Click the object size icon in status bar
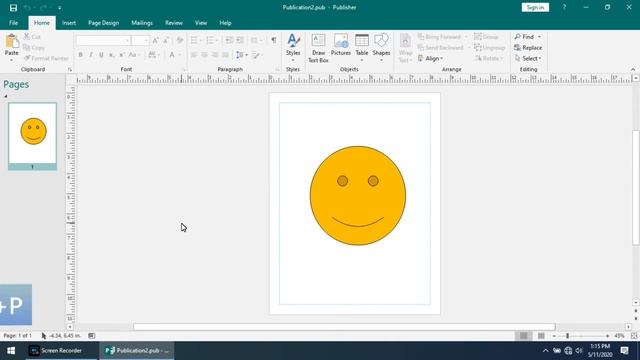This screenshot has height=360, width=640. [91, 336]
